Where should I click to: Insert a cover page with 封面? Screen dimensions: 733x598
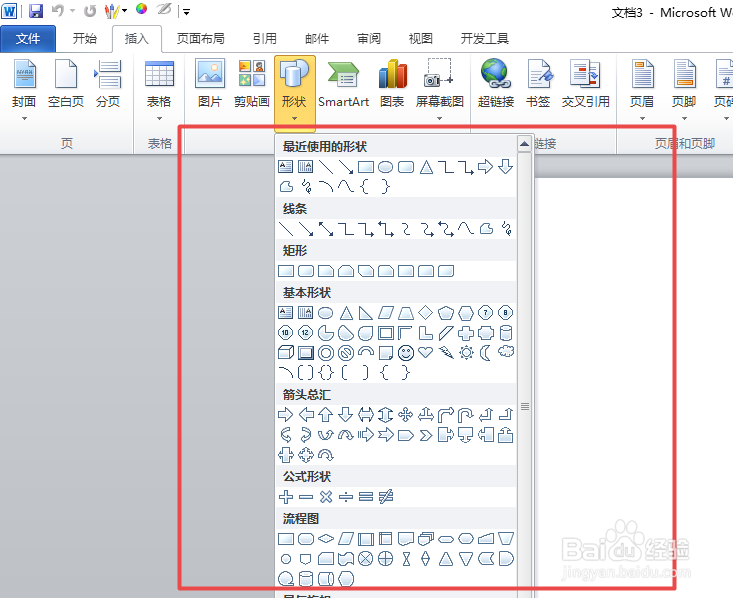click(x=24, y=90)
